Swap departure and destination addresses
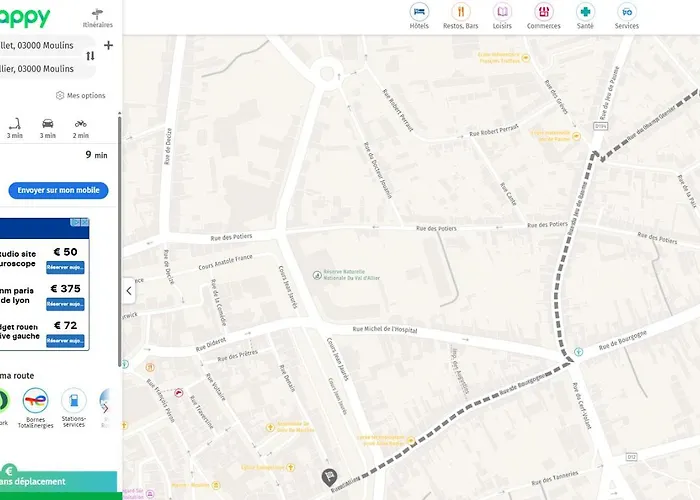Screen dimensions: 700x500 tap(91, 56)
